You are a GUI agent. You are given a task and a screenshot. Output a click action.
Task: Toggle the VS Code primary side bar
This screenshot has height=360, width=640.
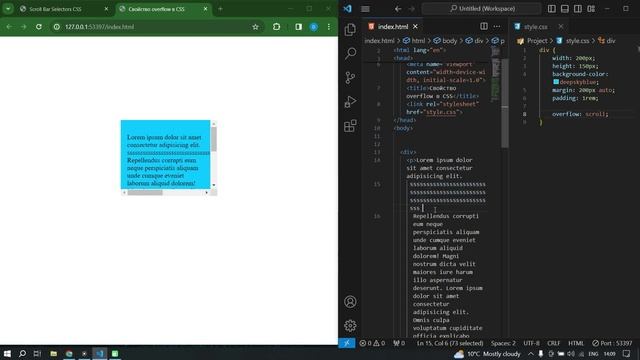(x=552, y=9)
